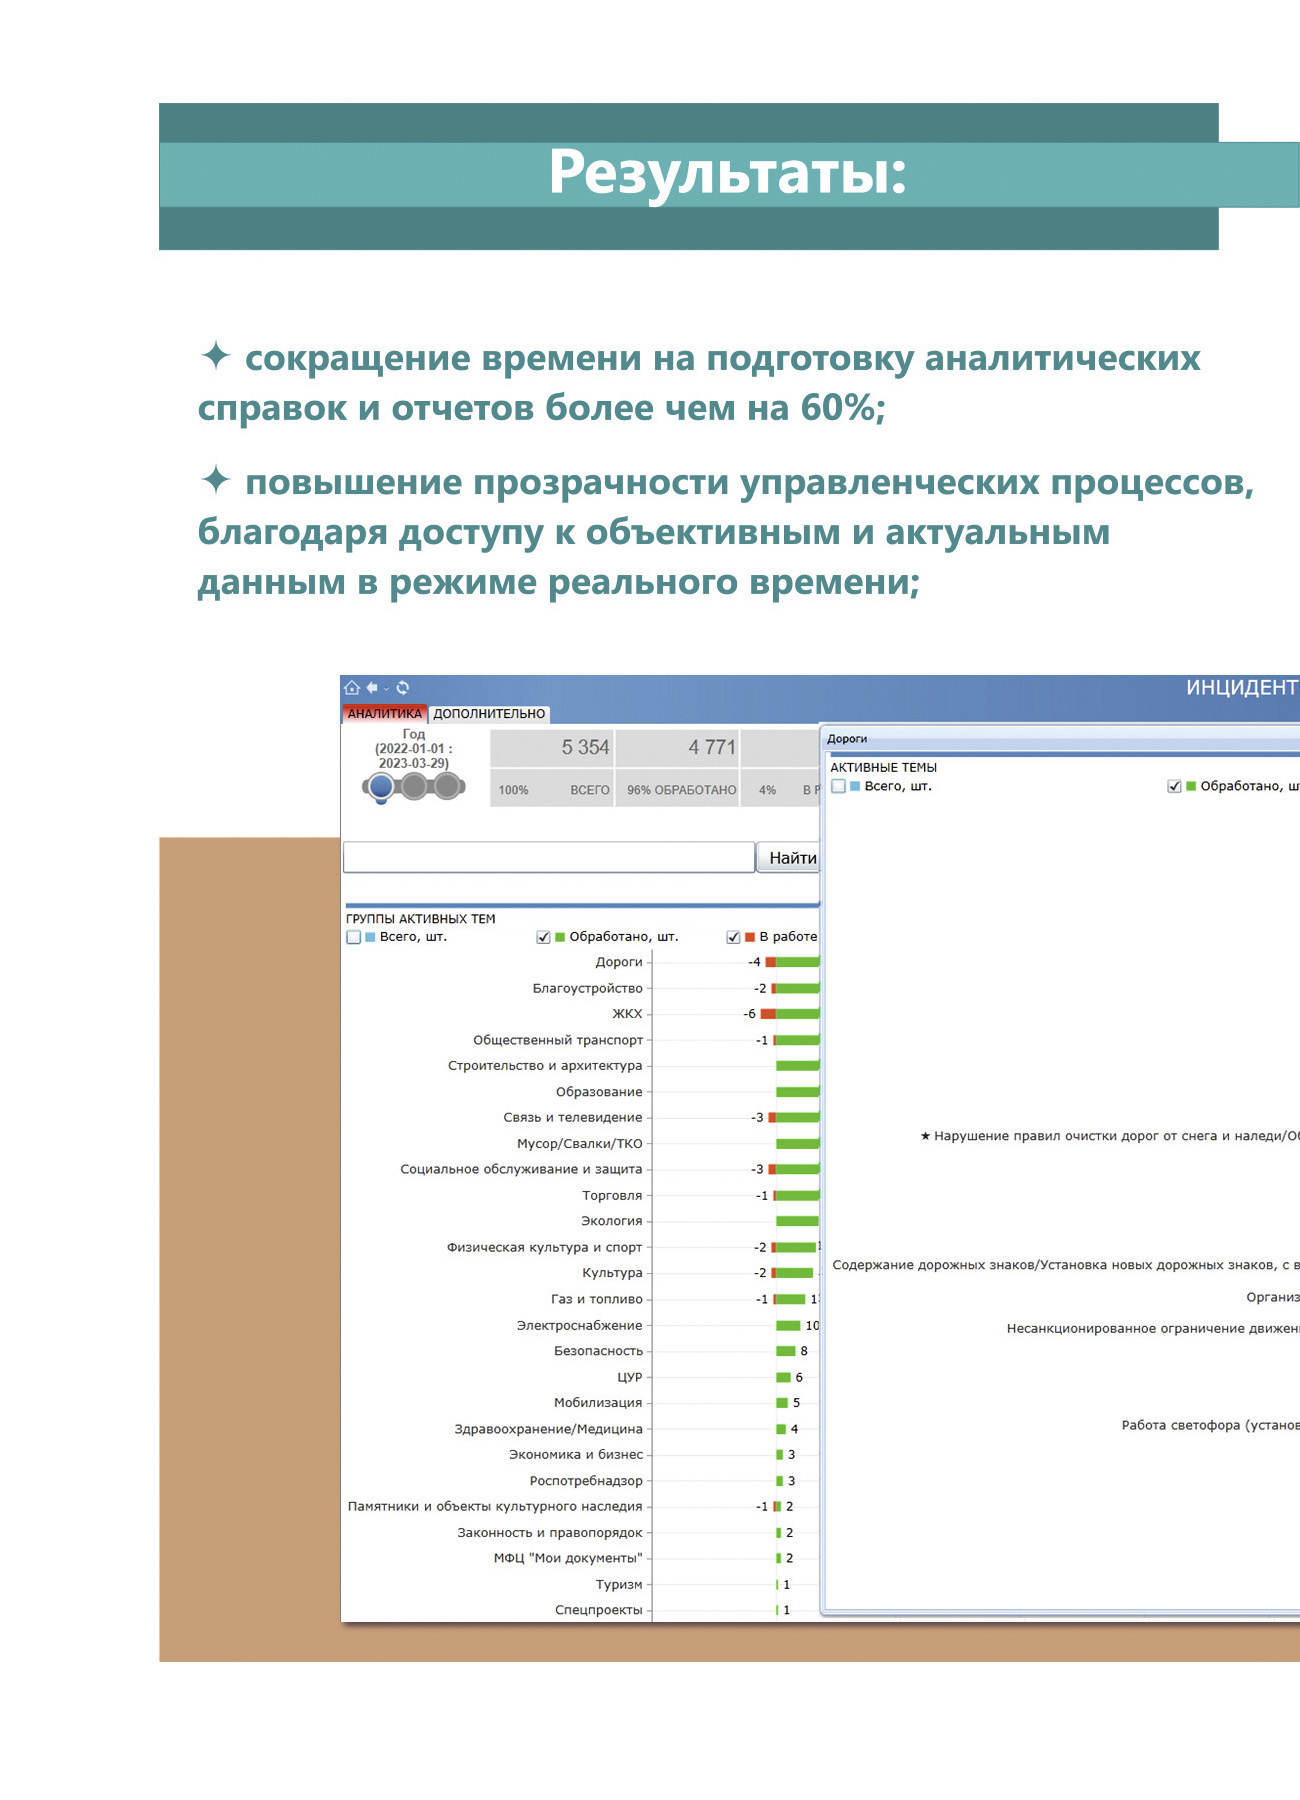Click the 5 354 ВСЕГО counter tile

(x=552, y=767)
